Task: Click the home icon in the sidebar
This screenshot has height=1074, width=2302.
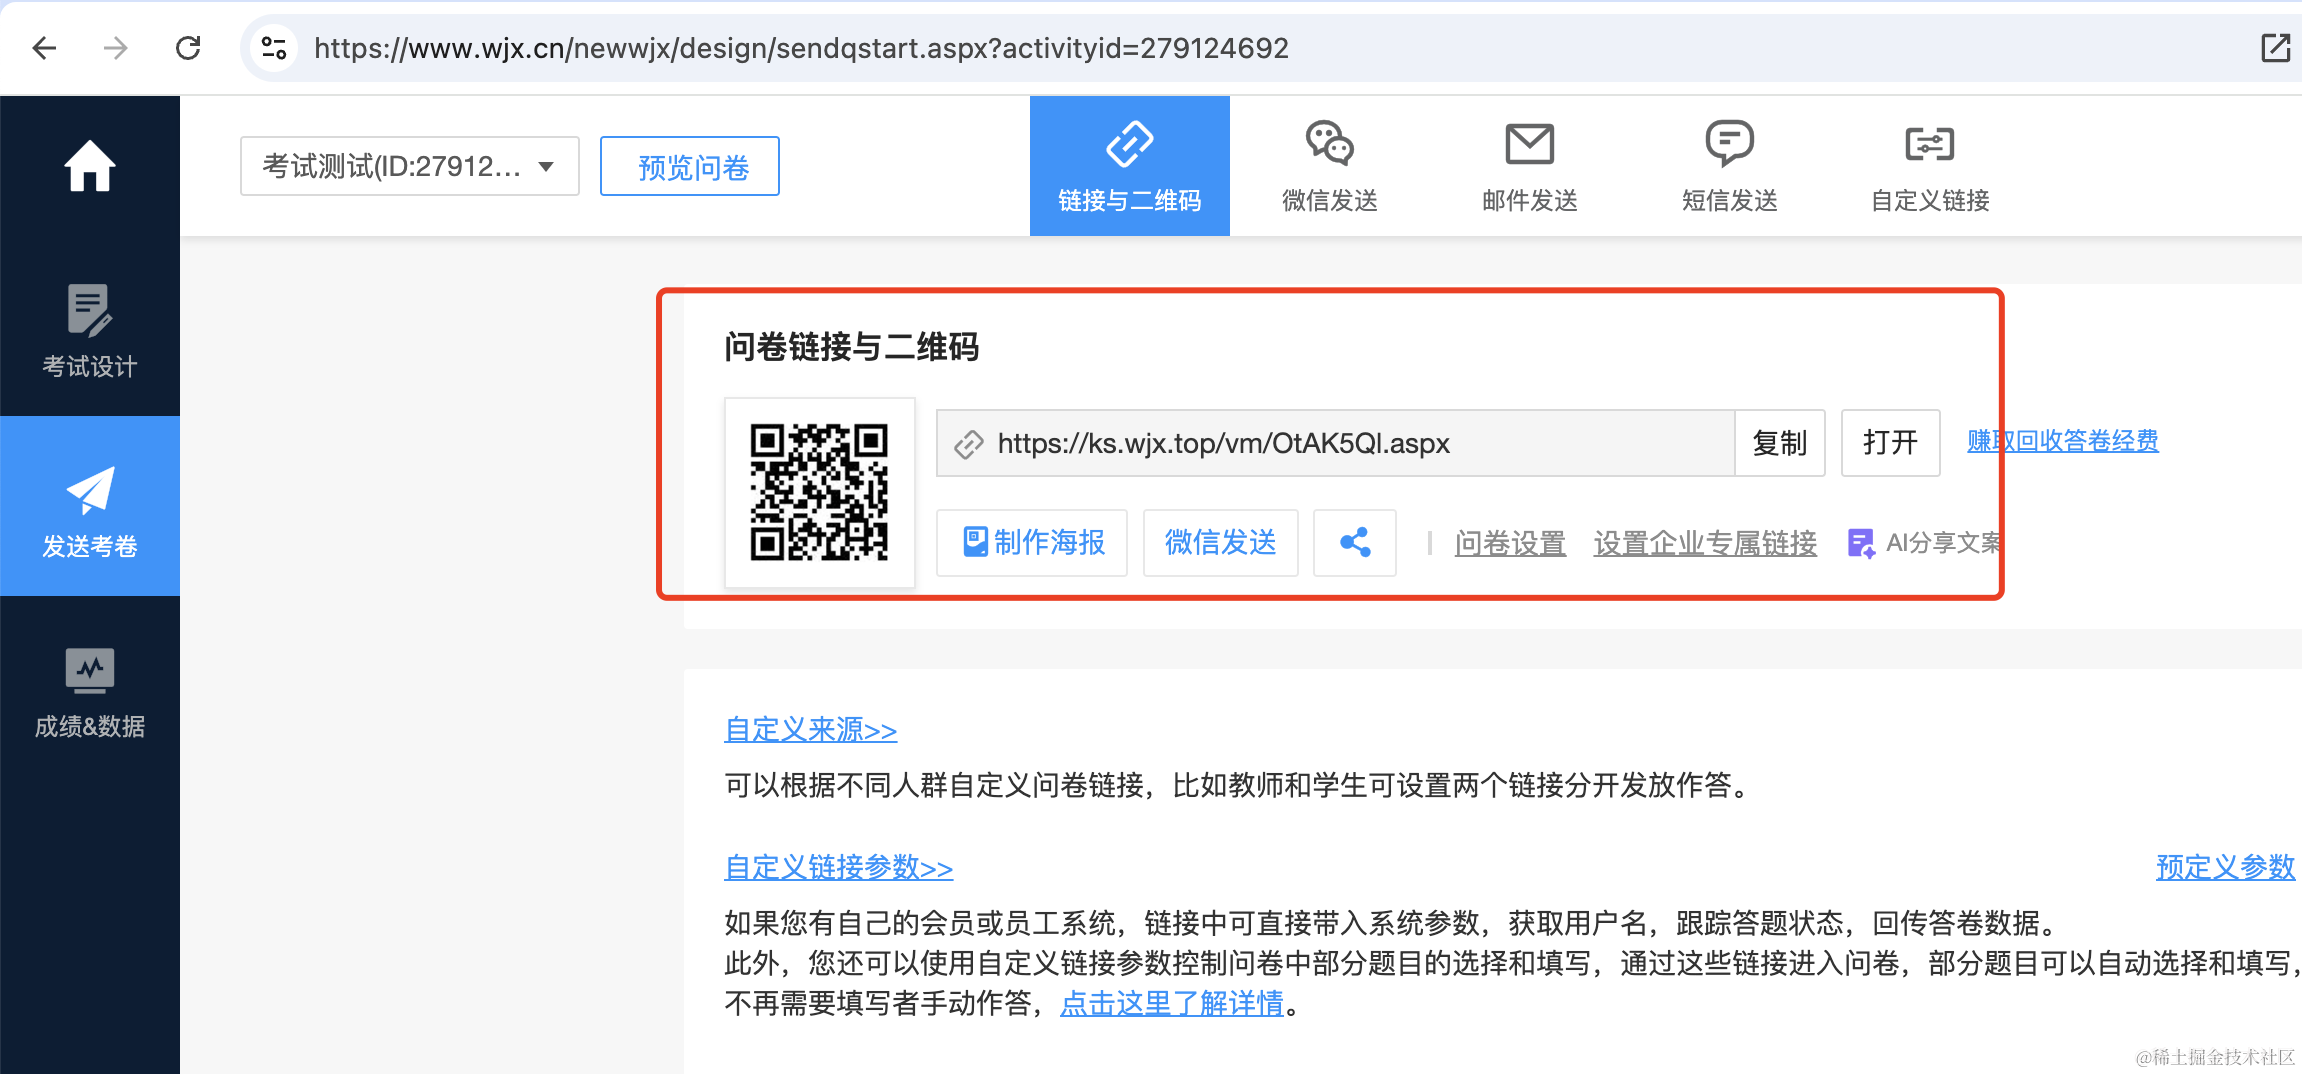Action: 90,166
